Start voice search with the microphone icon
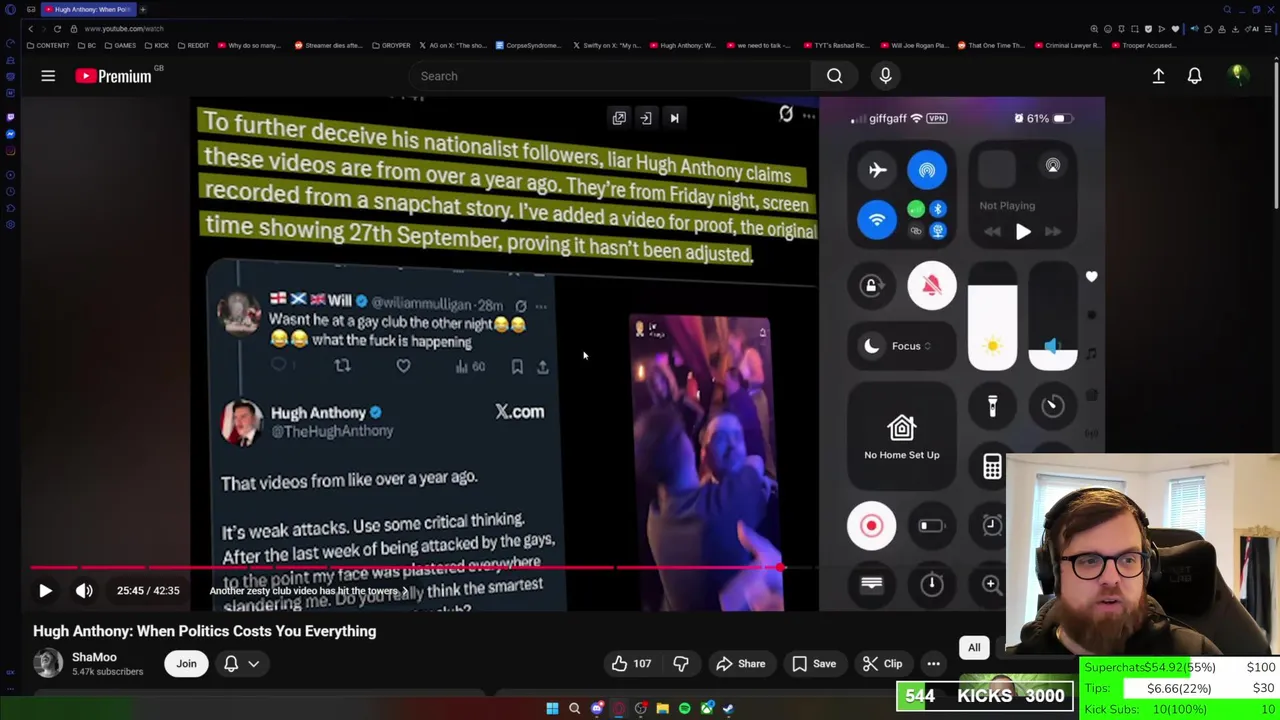This screenshot has width=1280, height=720. [885, 76]
